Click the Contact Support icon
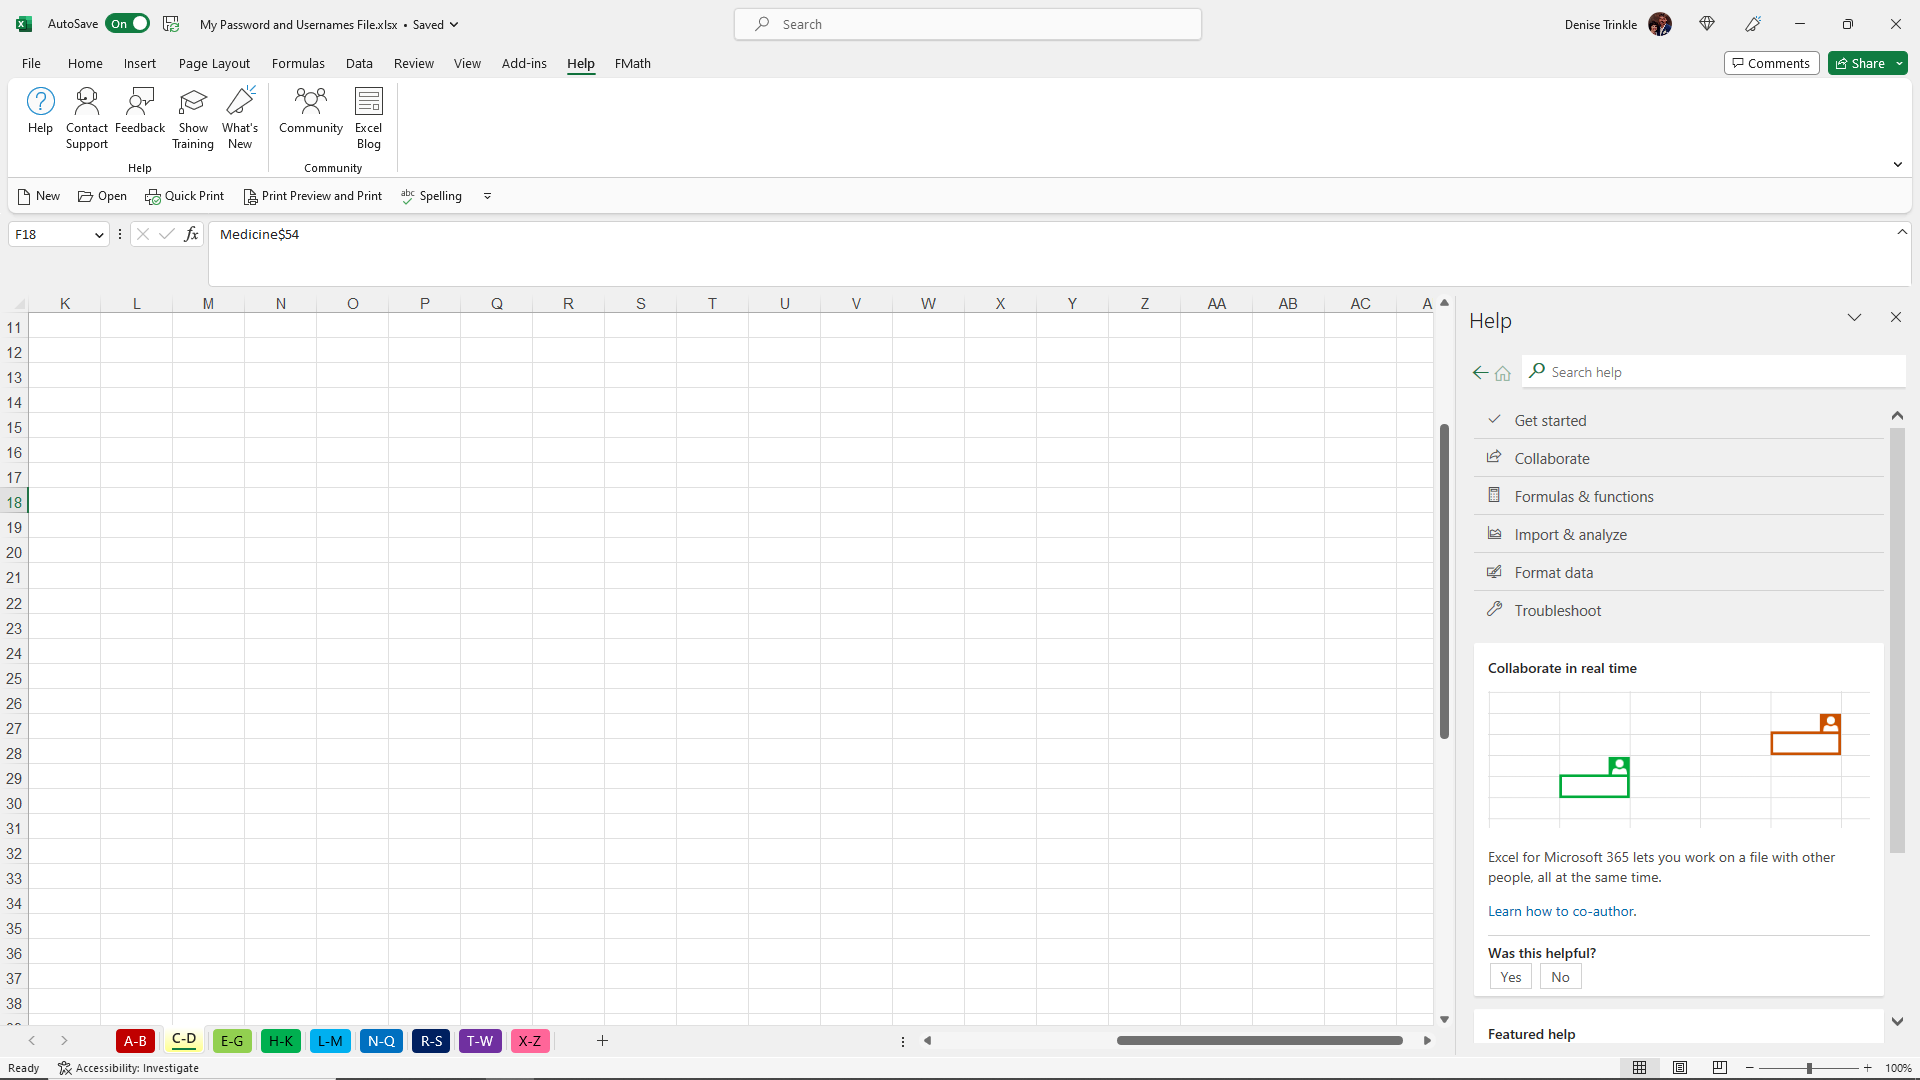This screenshot has width=1920, height=1080. click(x=87, y=103)
